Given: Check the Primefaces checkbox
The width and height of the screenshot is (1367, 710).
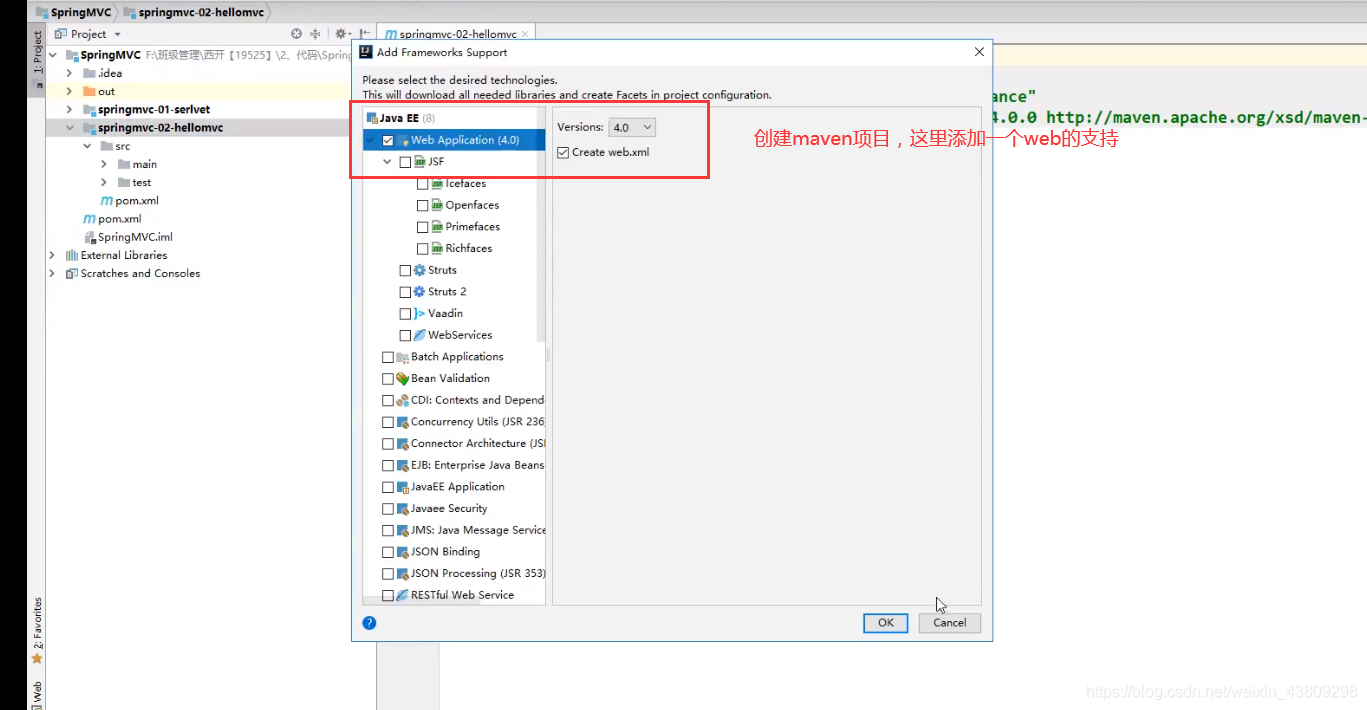Looking at the screenshot, I should coord(423,227).
